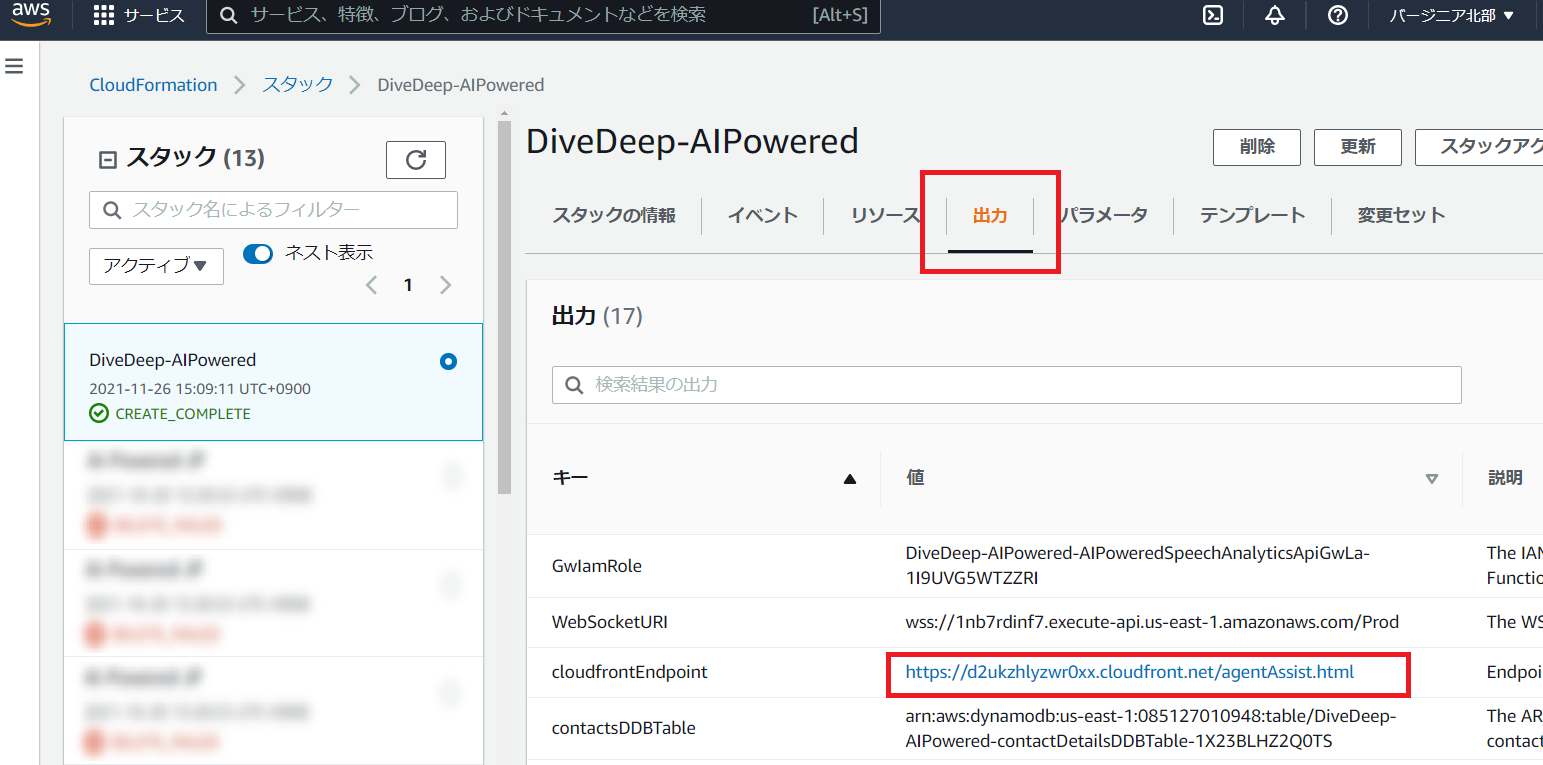Viewport: 1543px width, 765px height.
Task: Toggle the nested view switch
Action: [258, 254]
